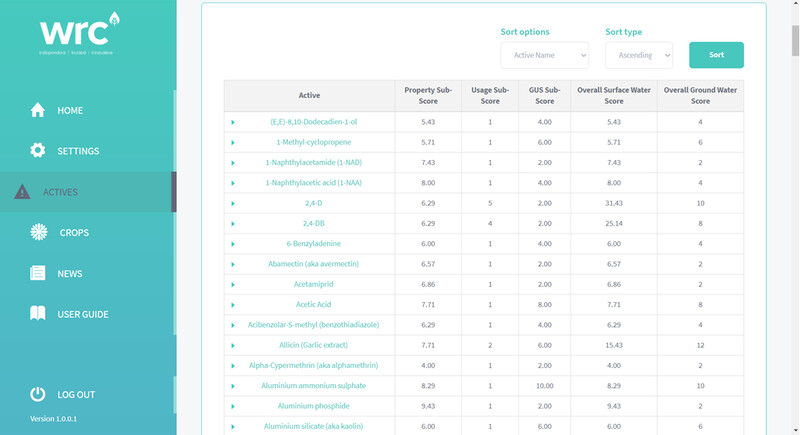Click the Settings gear icon

click(x=38, y=151)
